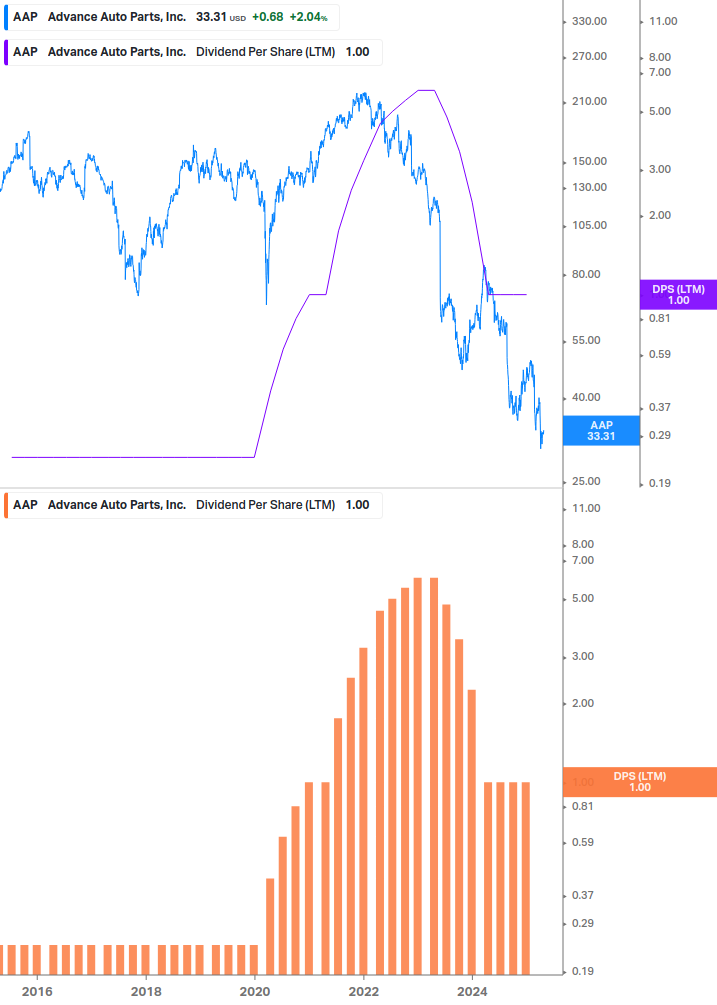The height and width of the screenshot is (1005, 717).
Task: Click the purple DPS (LTM) 1.00 tag
Action: (x=679, y=295)
